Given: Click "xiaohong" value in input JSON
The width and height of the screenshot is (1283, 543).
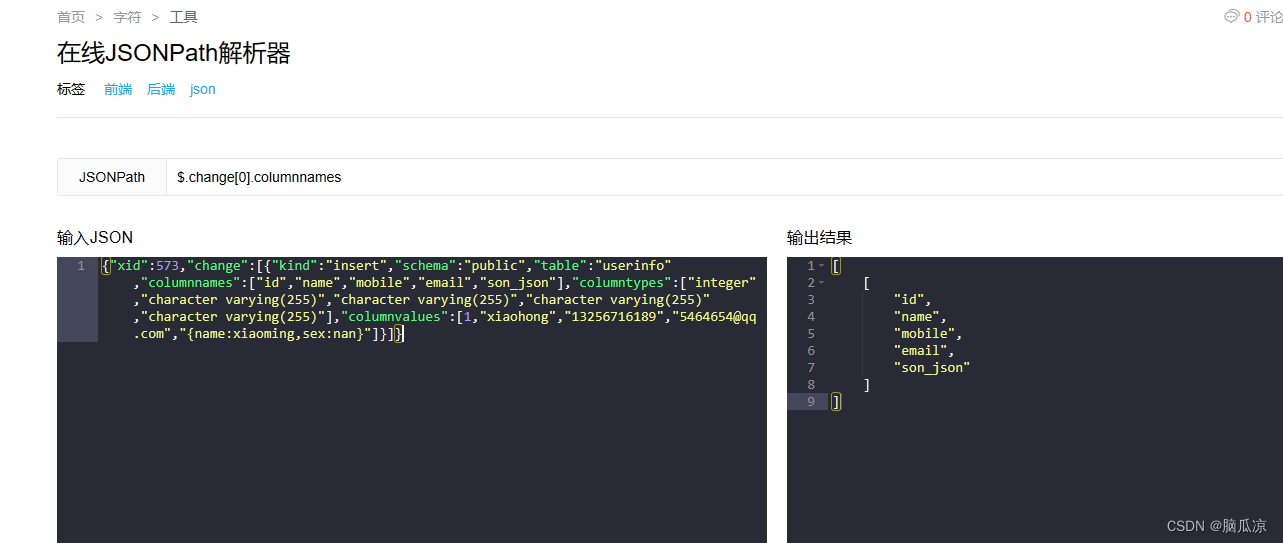Looking at the screenshot, I should 520,317.
